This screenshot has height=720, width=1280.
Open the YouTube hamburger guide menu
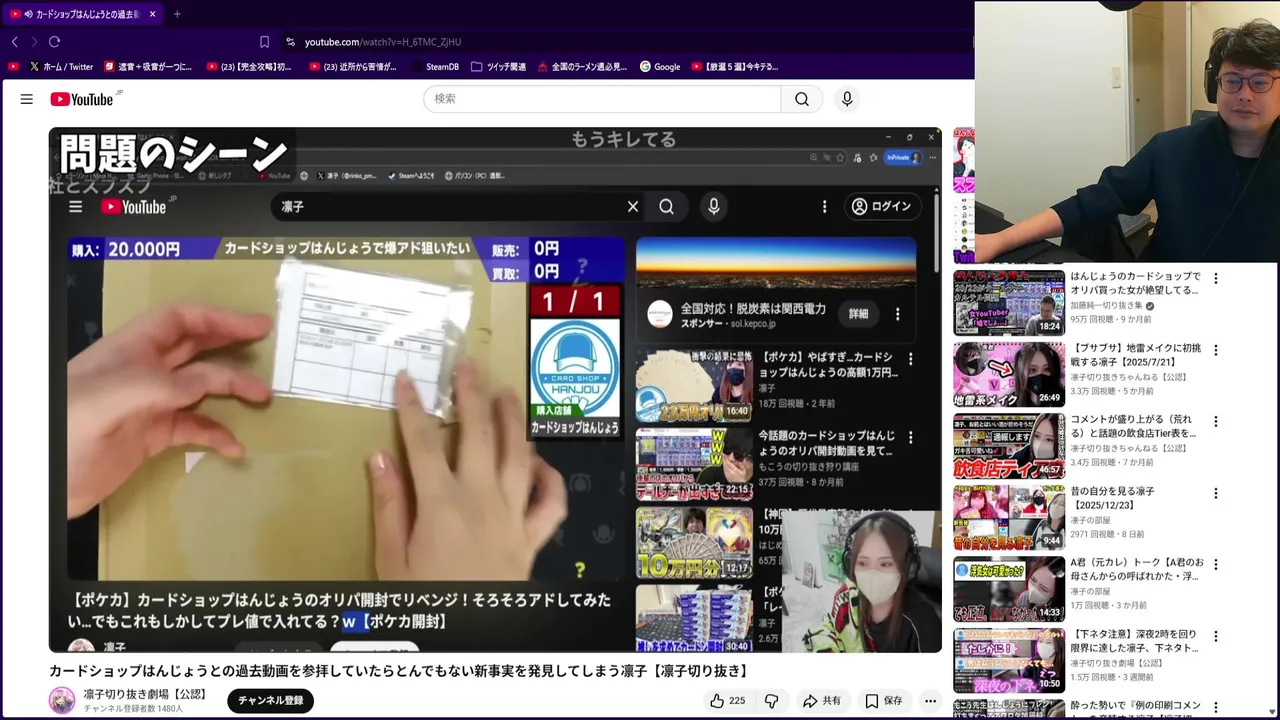27,99
